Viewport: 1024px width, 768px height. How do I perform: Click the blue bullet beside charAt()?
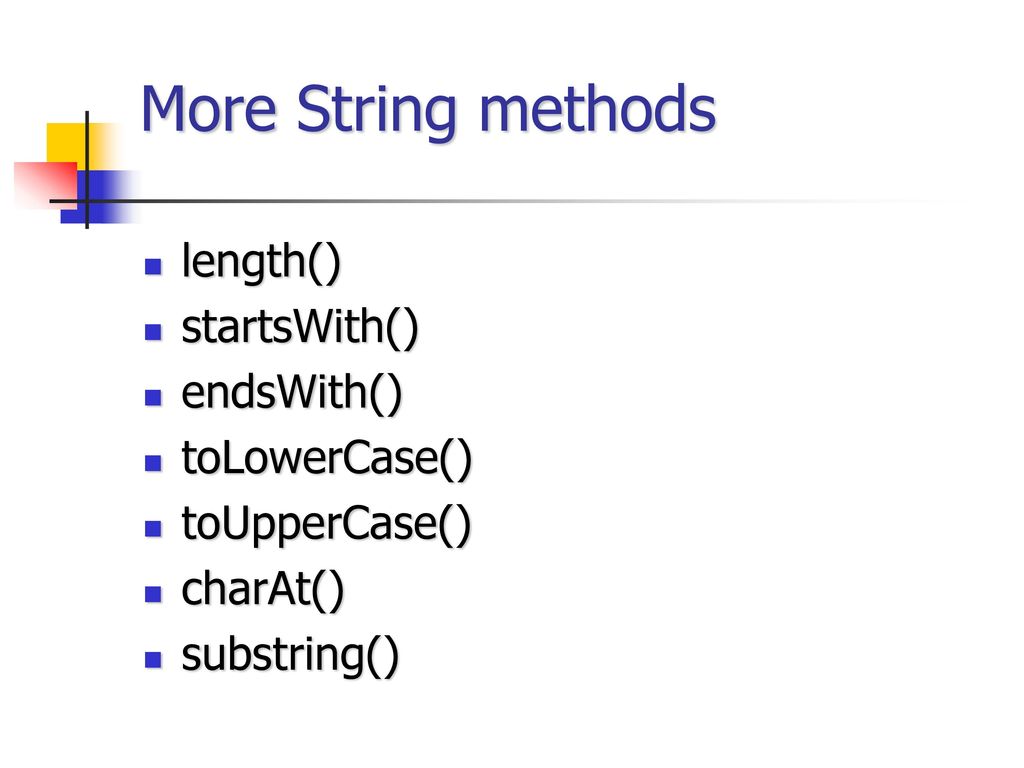tap(153, 594)
